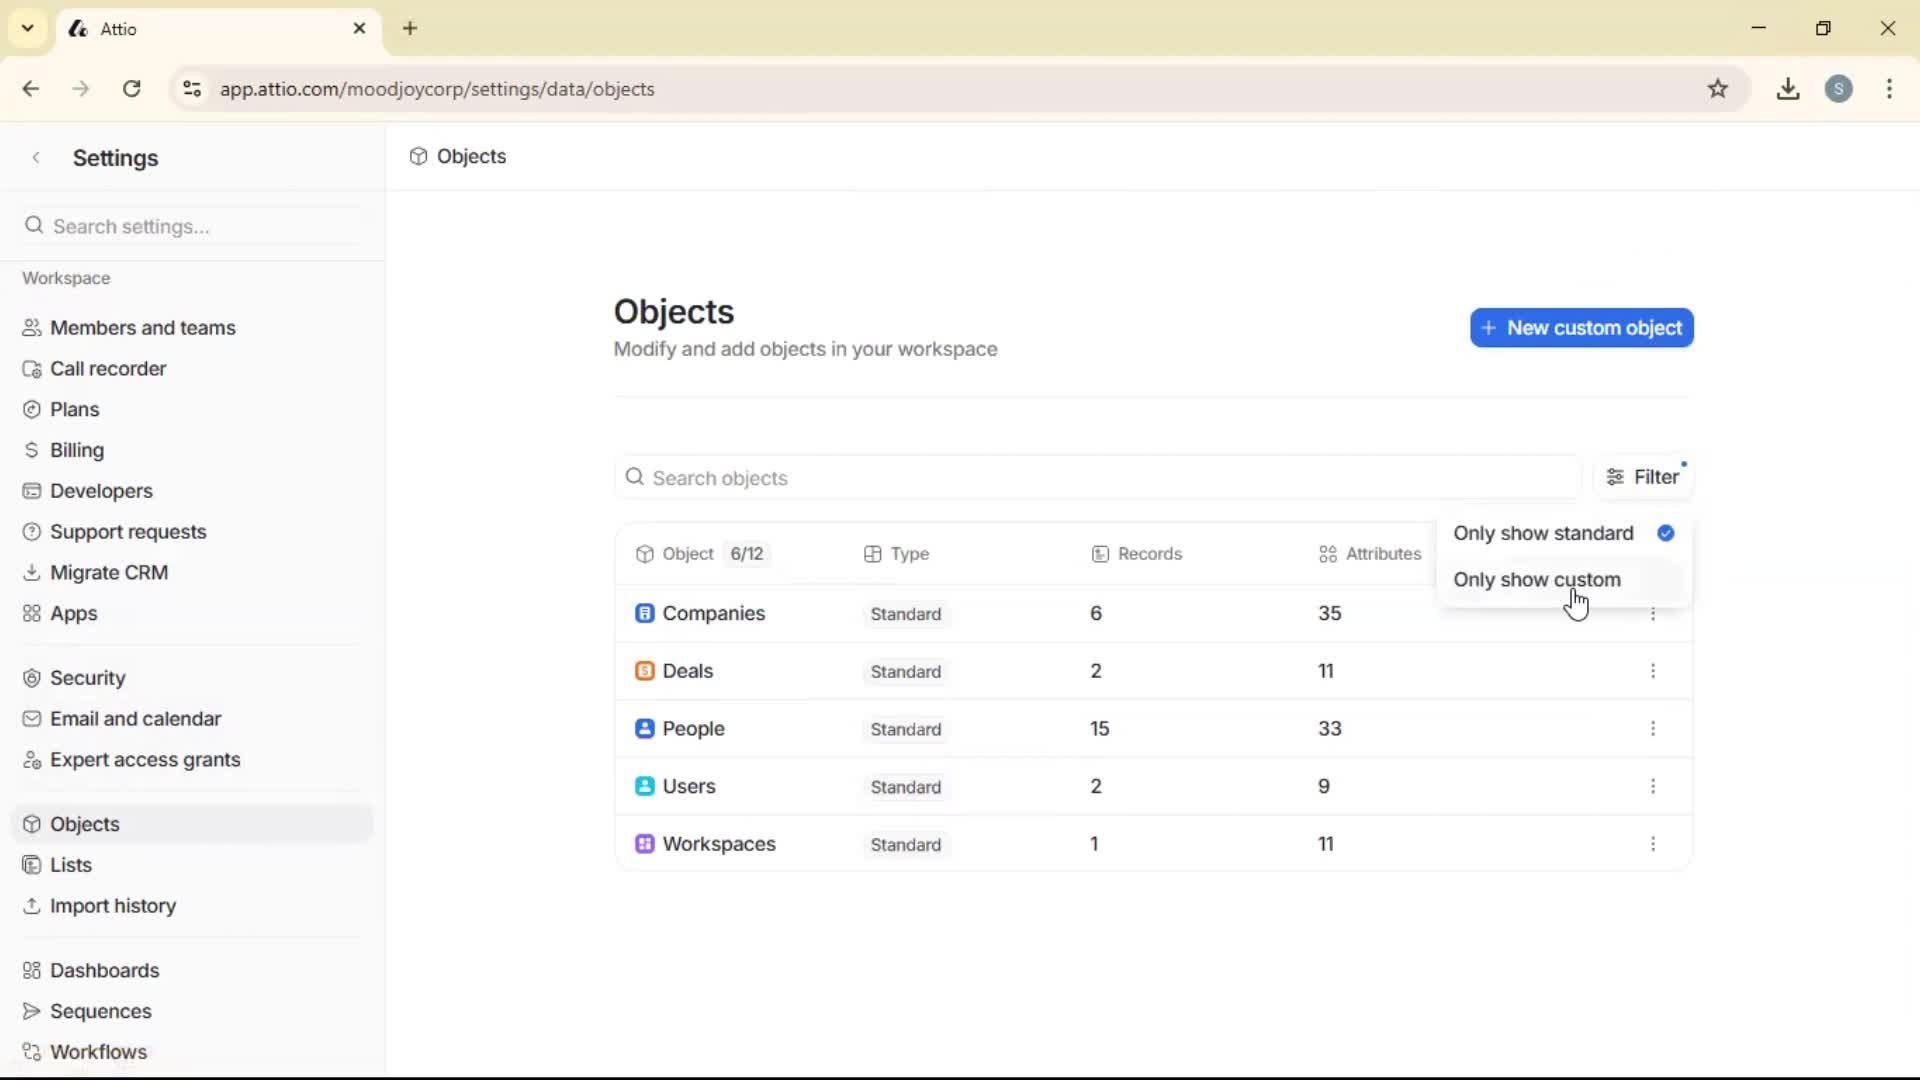The height and width of the screenshot is (1080, 1920).
Task: Collapse Settings with the back chevron
Action: point(36,157)
